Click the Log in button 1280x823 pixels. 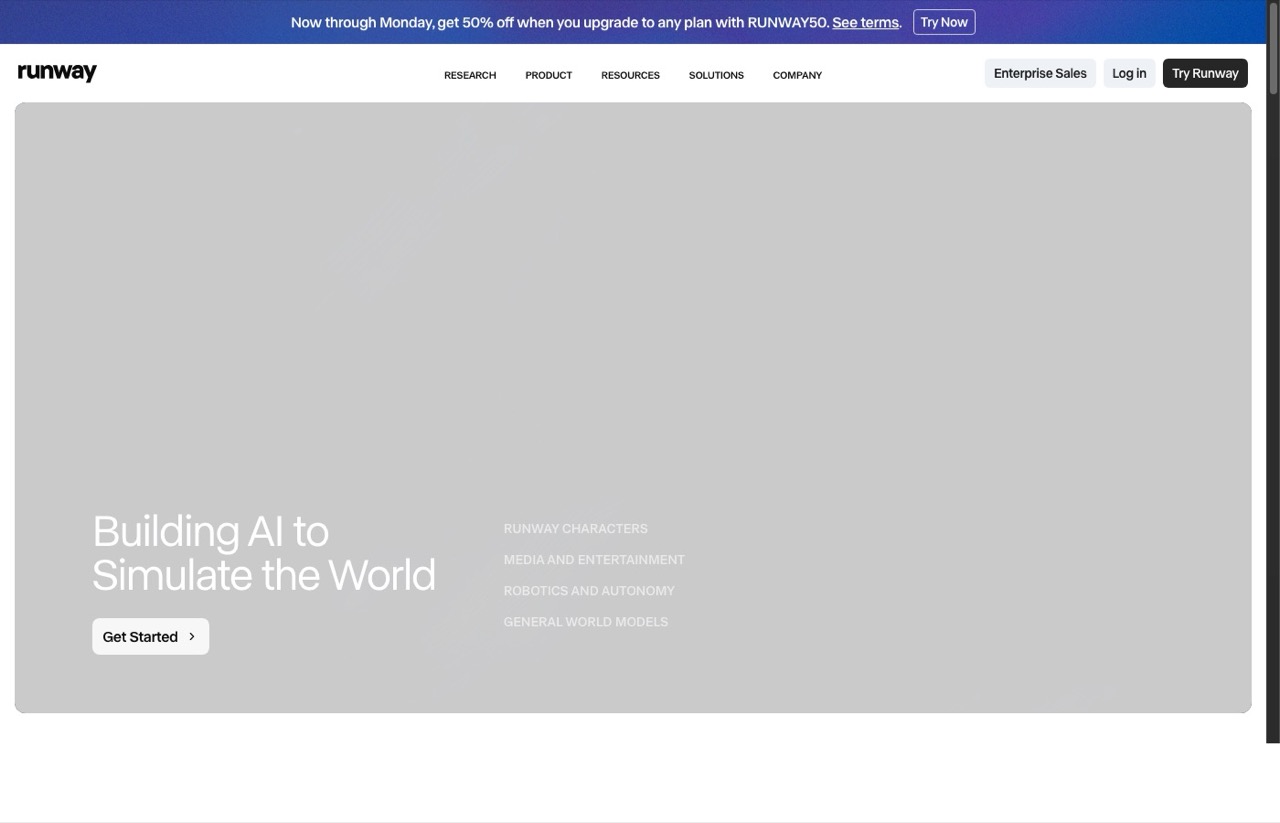click(1129, 73)
